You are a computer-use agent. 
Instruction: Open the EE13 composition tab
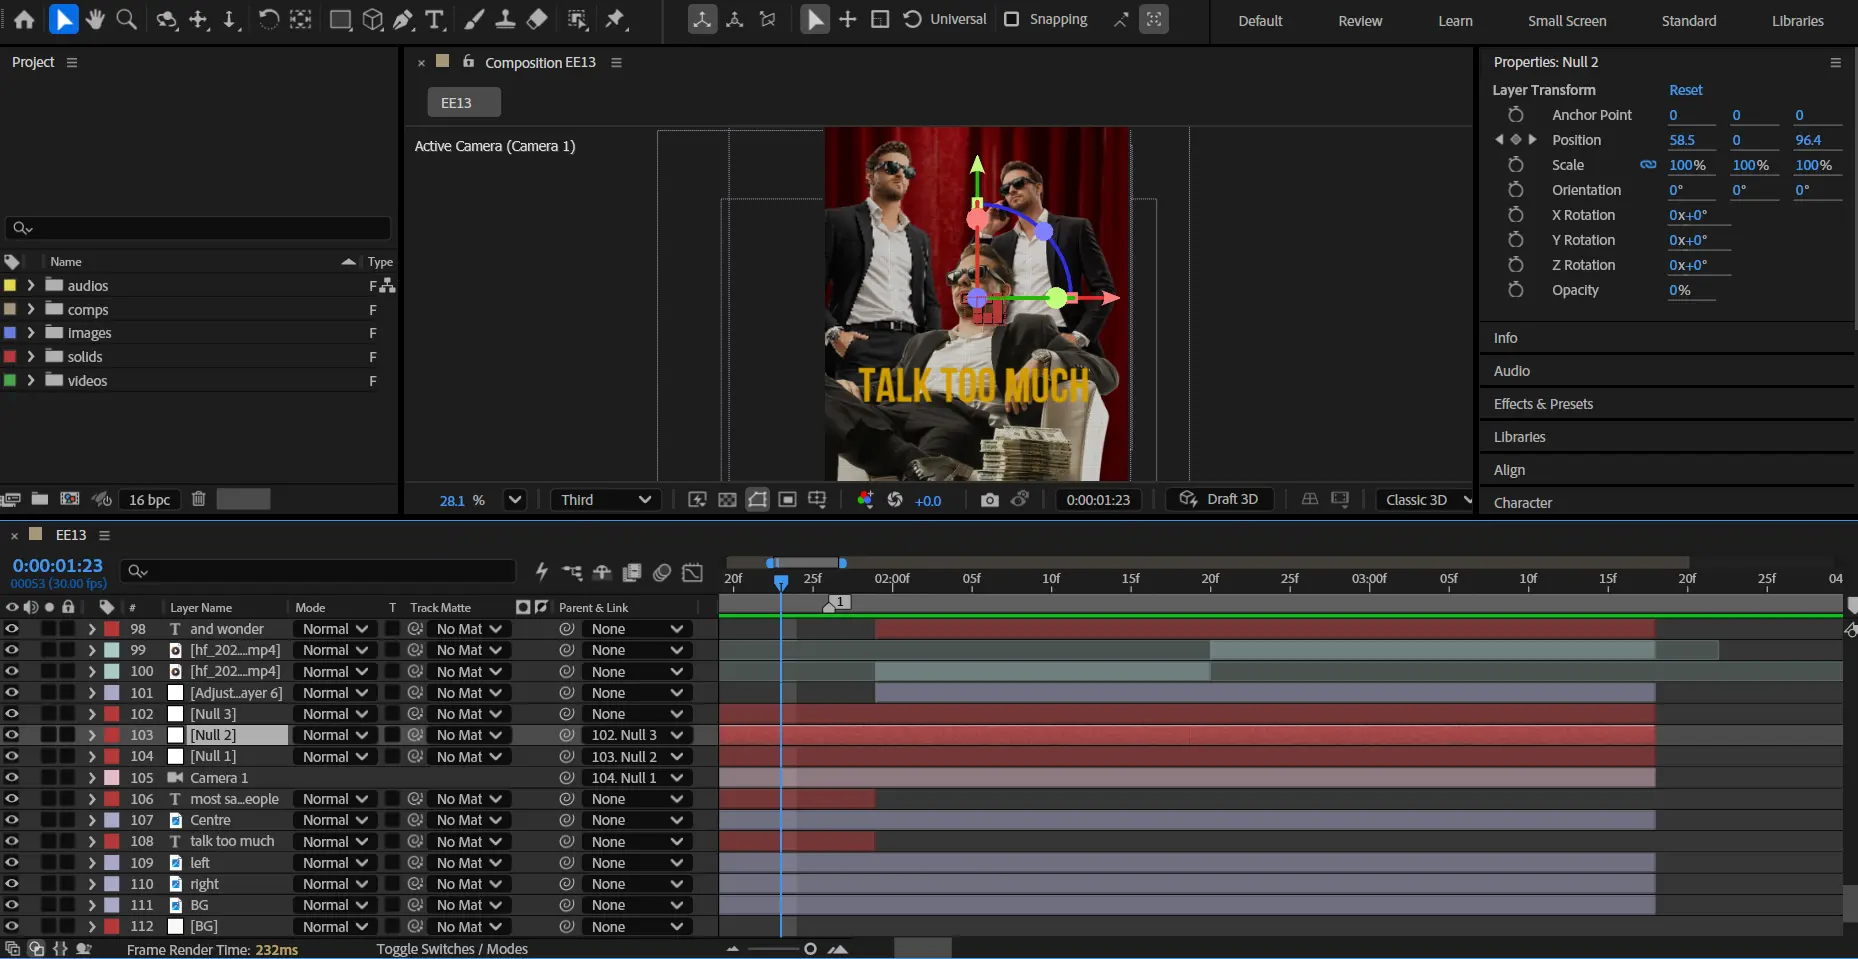[x=463, y=103]
